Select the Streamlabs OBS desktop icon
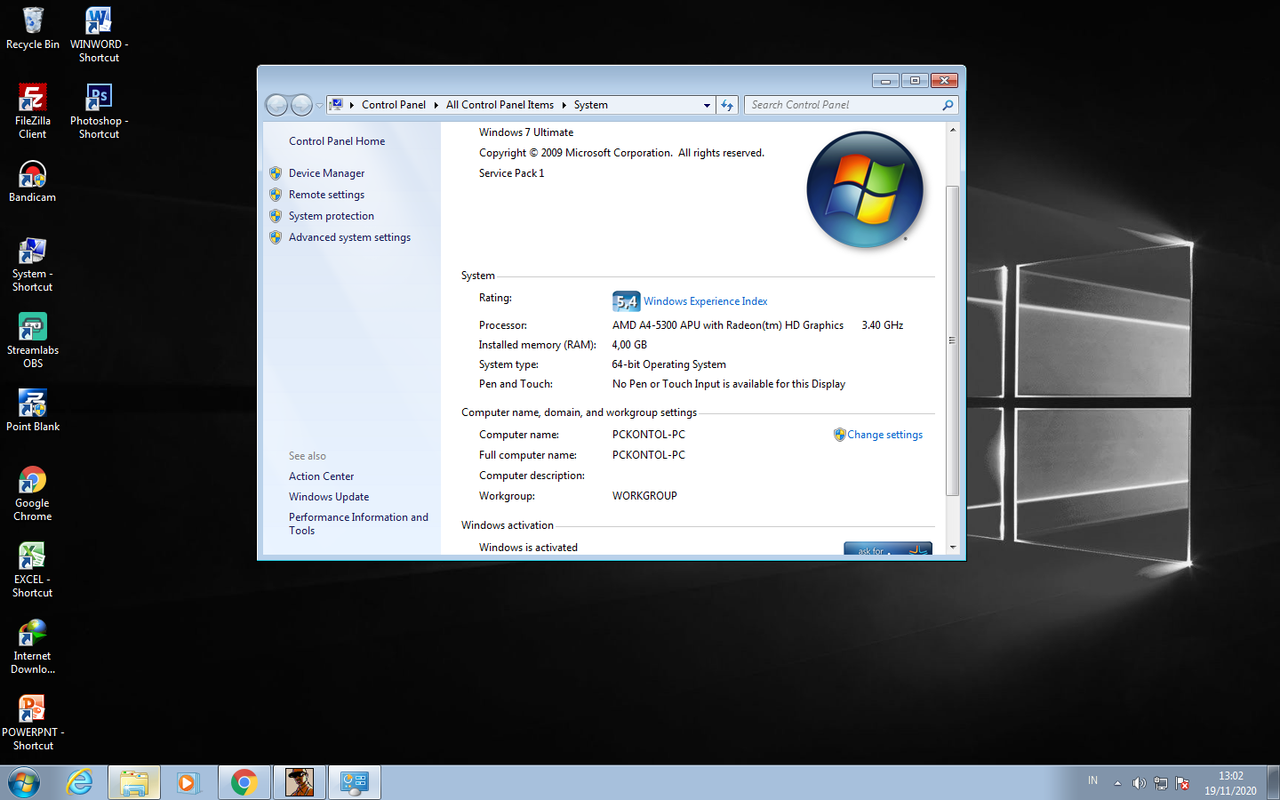The width and height of the screenshot is (1280, 800). click(x=32, y=341)
